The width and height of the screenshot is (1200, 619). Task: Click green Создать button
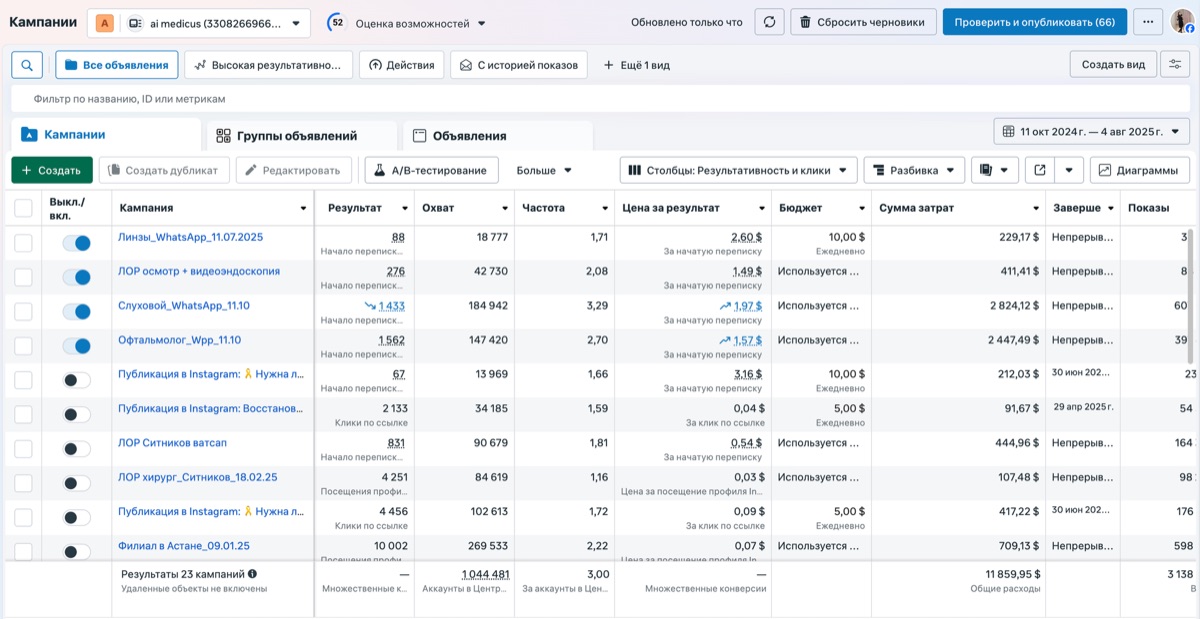tap(52, 170)
